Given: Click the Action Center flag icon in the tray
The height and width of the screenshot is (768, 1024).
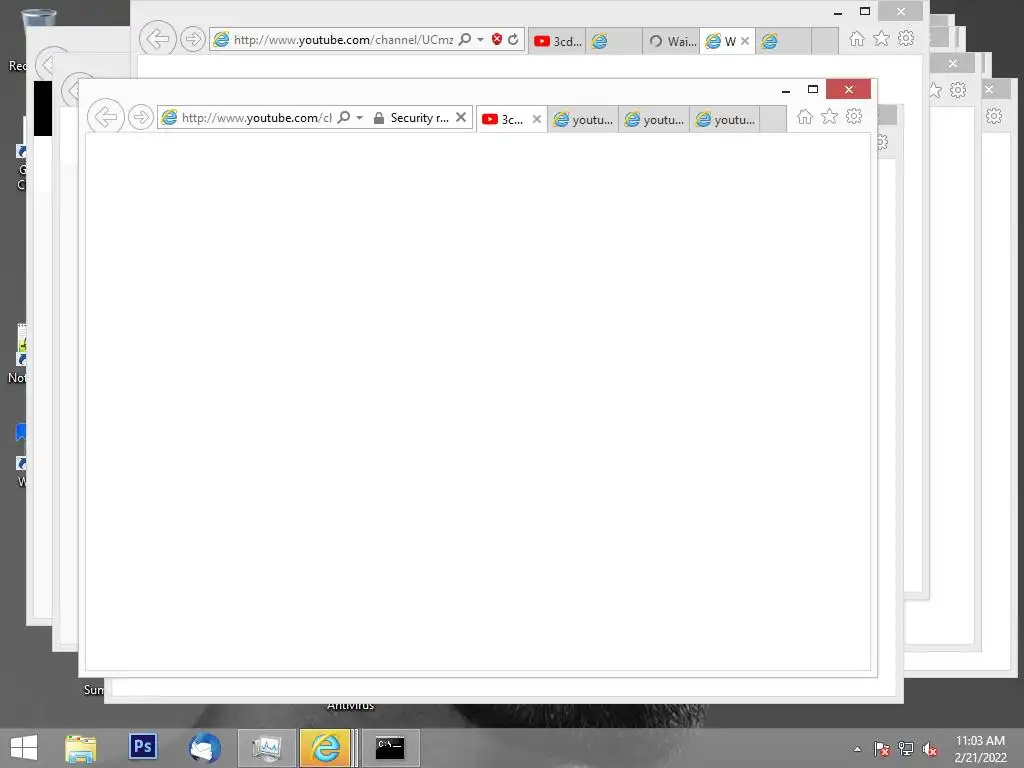Looking at the screenshot, I should click(882, 749).
